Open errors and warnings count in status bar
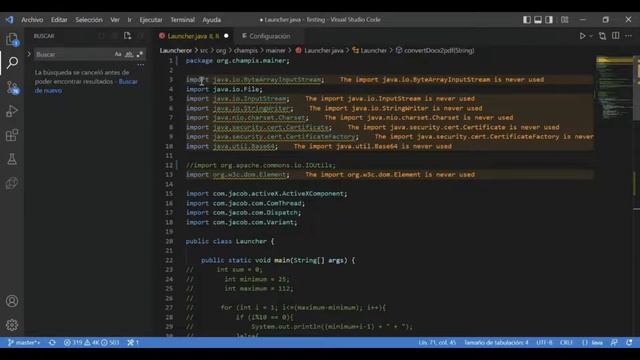This screenshot has width=640, height=360. click(91, 342)
